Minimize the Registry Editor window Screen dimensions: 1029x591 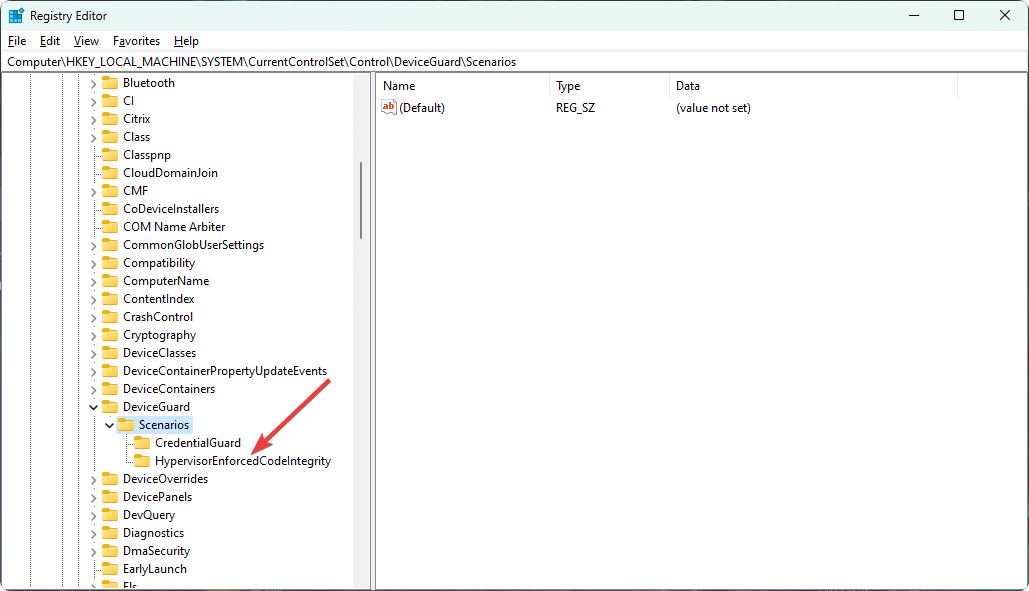[914, 15]
